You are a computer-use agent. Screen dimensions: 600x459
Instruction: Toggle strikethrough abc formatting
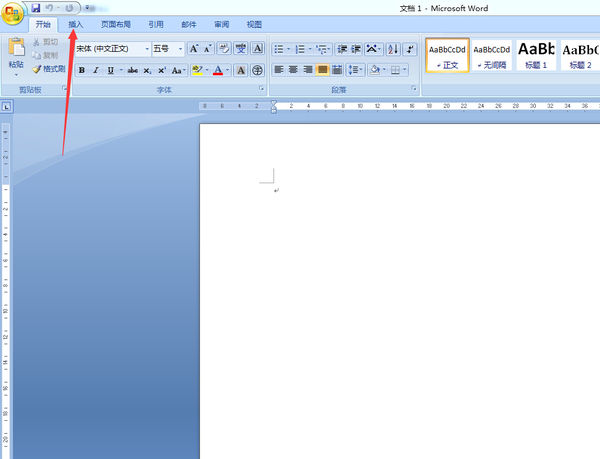click(x=132, y=70)
